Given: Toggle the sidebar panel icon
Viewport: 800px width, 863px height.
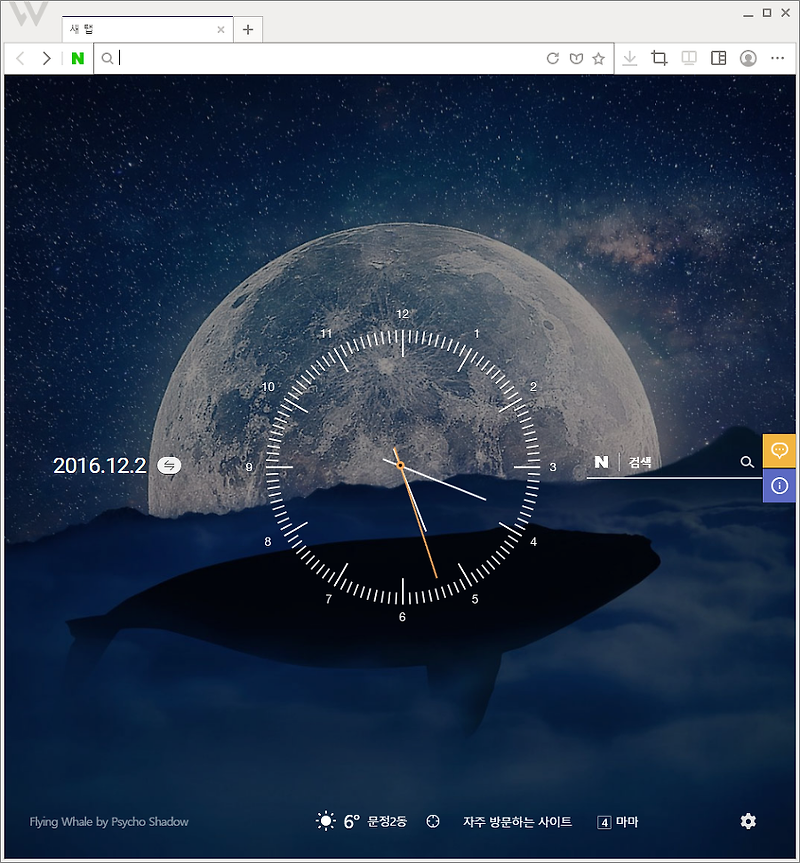Looking at the screenshot, I should coord(719,58).
